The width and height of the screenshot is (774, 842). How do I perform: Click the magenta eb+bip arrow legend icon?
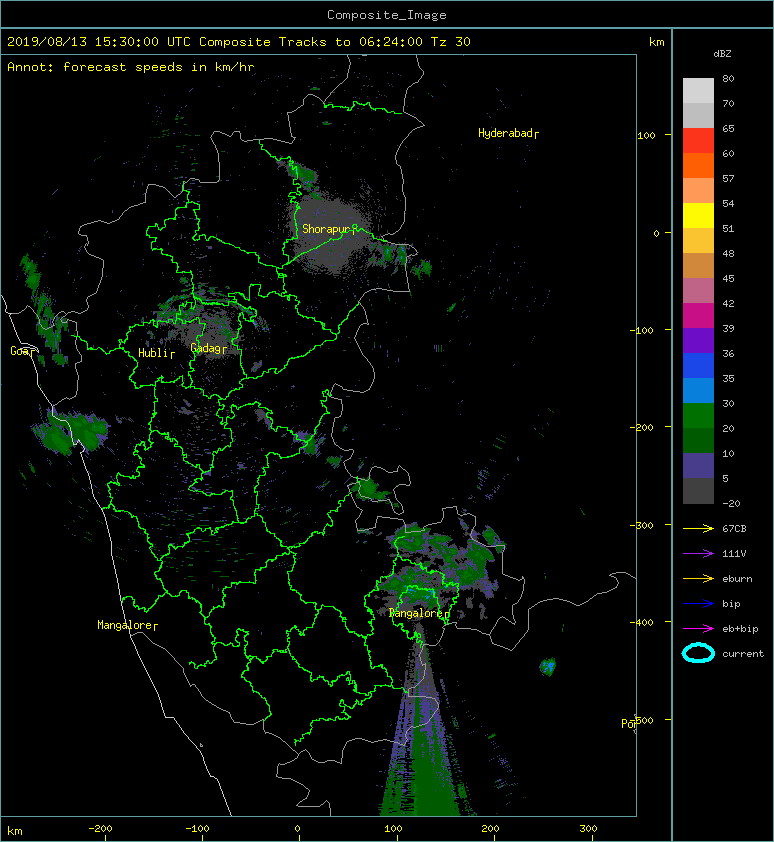[x=698, y=628]
